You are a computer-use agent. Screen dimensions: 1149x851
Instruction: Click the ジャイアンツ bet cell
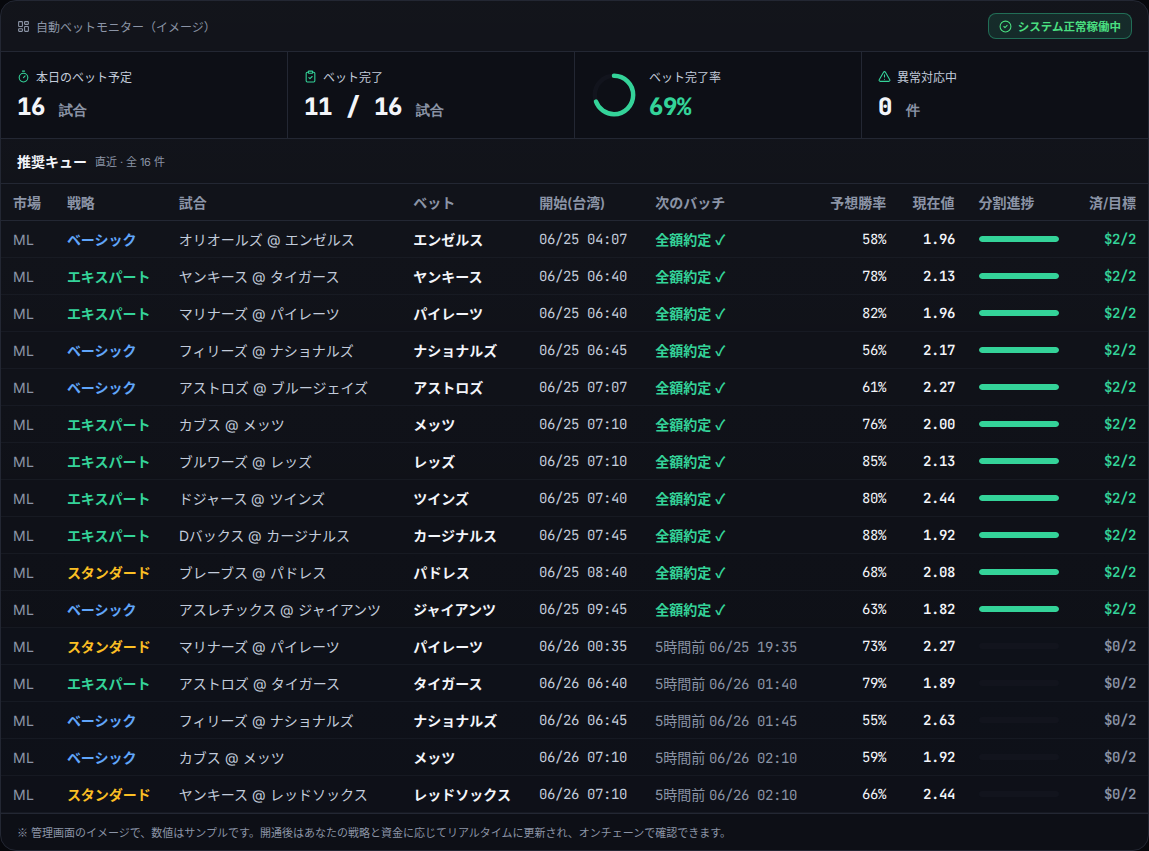pos(455,610)
